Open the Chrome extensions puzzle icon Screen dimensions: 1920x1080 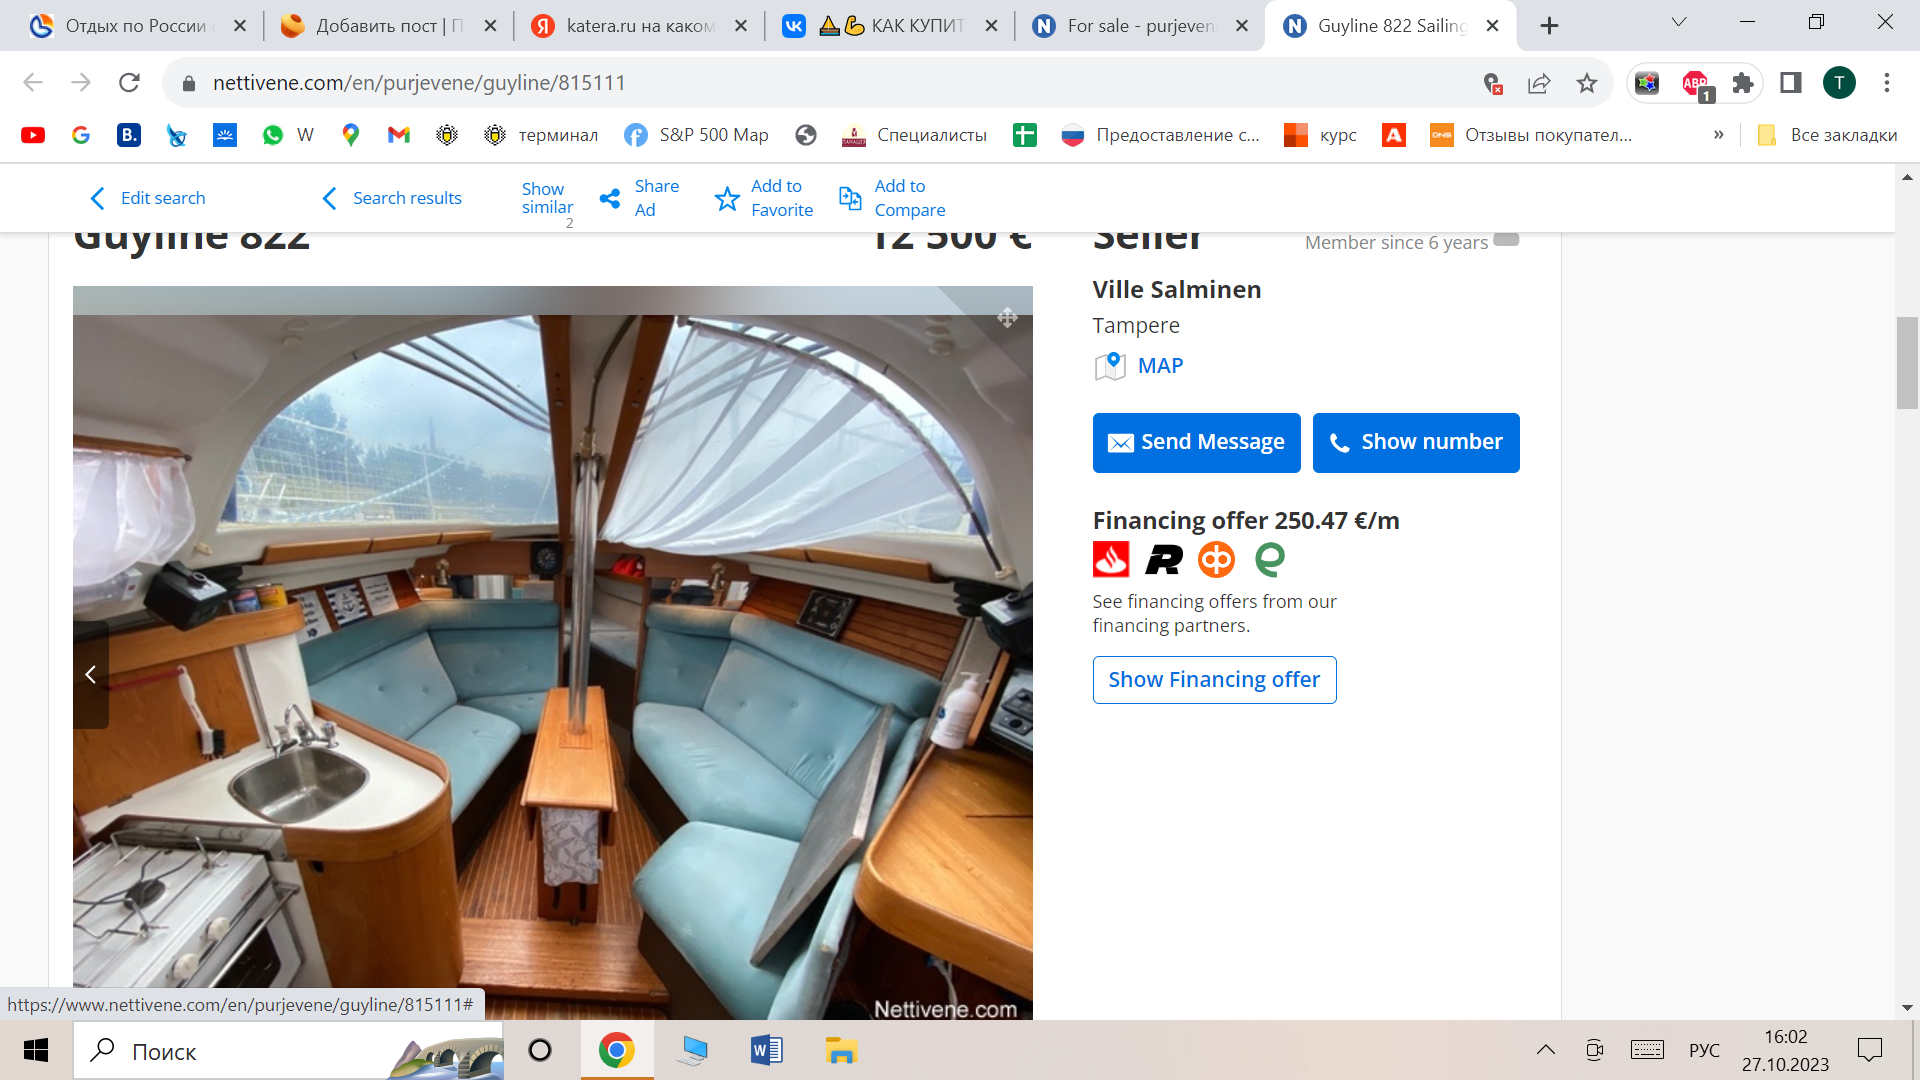pos(1743,83)
